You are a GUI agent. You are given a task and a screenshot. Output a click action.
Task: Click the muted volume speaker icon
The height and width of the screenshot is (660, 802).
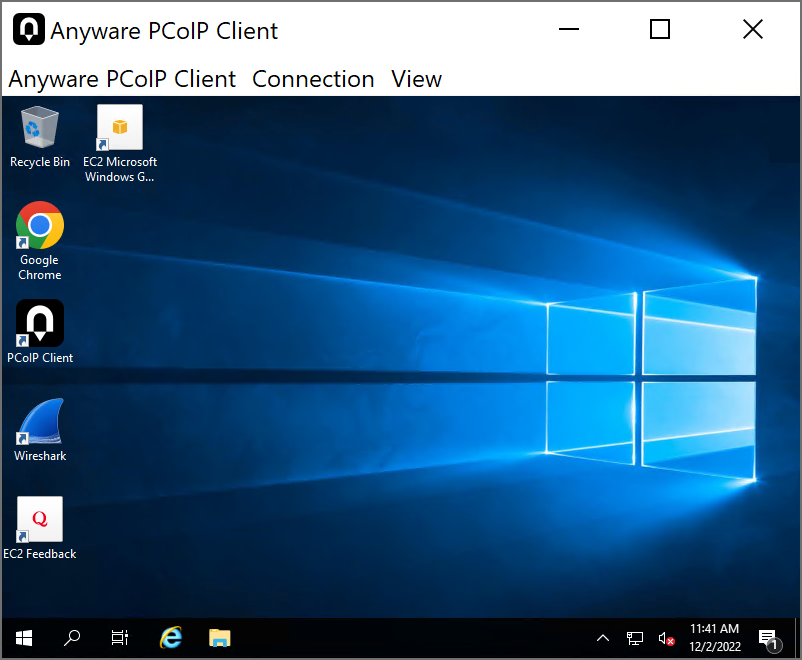tap(666, 638)
